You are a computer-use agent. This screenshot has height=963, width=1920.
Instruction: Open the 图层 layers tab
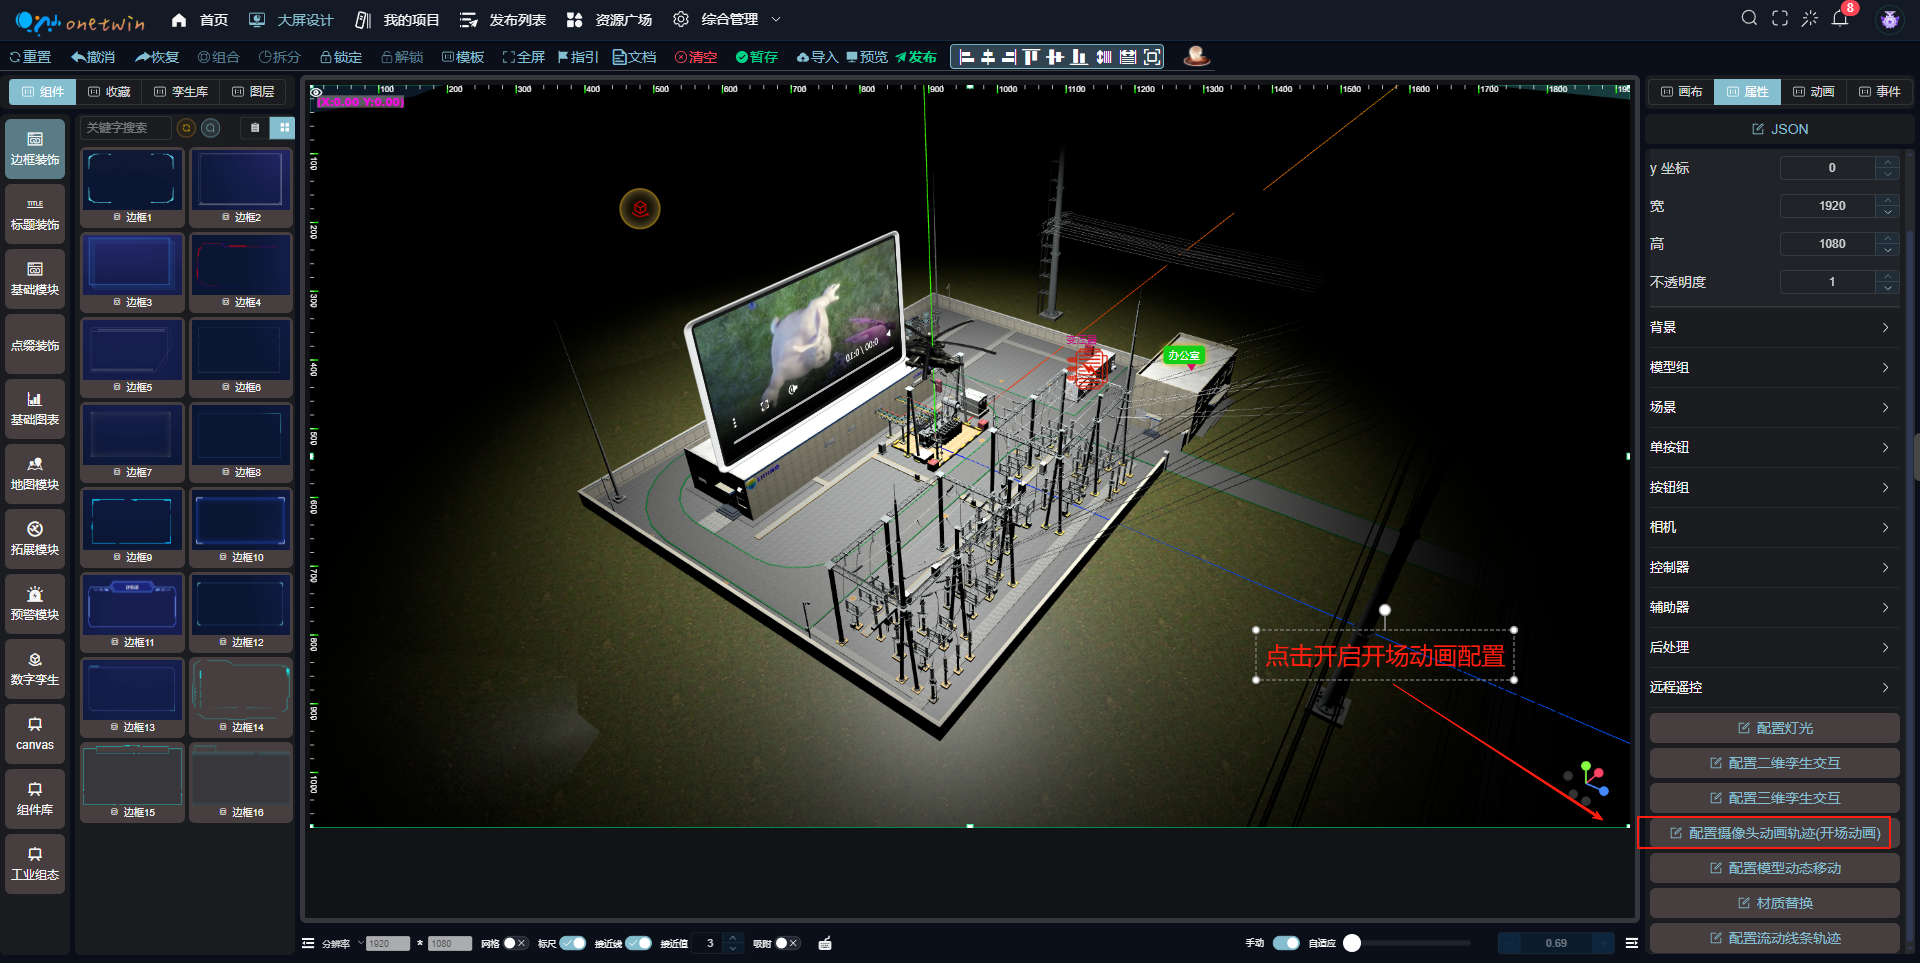tap(253, 92)
